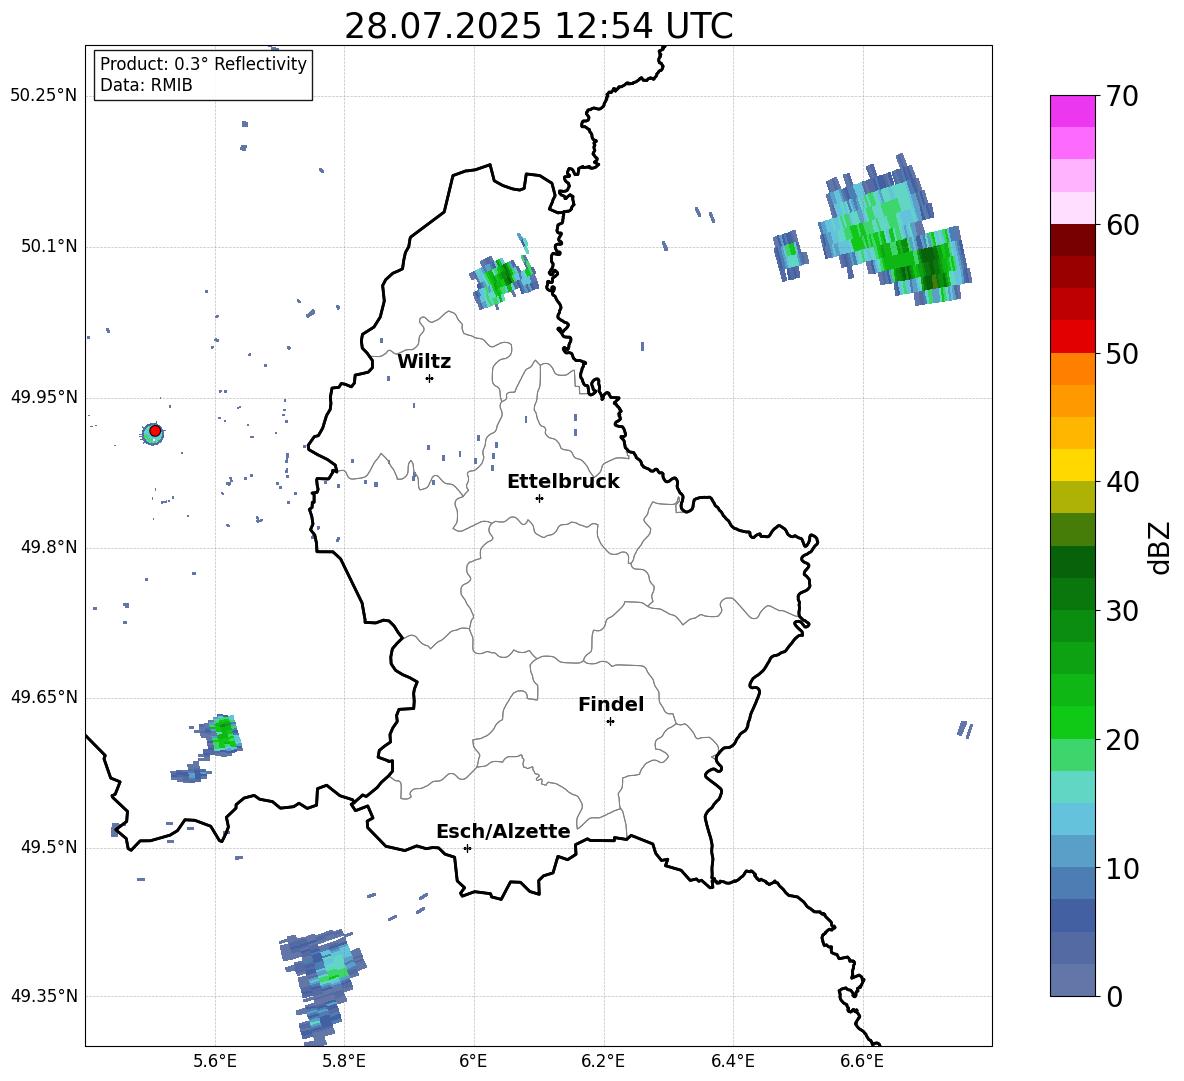Viewport: 1184px width, 1081px height.
Task: Click the Ettelbruck city label
Action: [563, 482]
